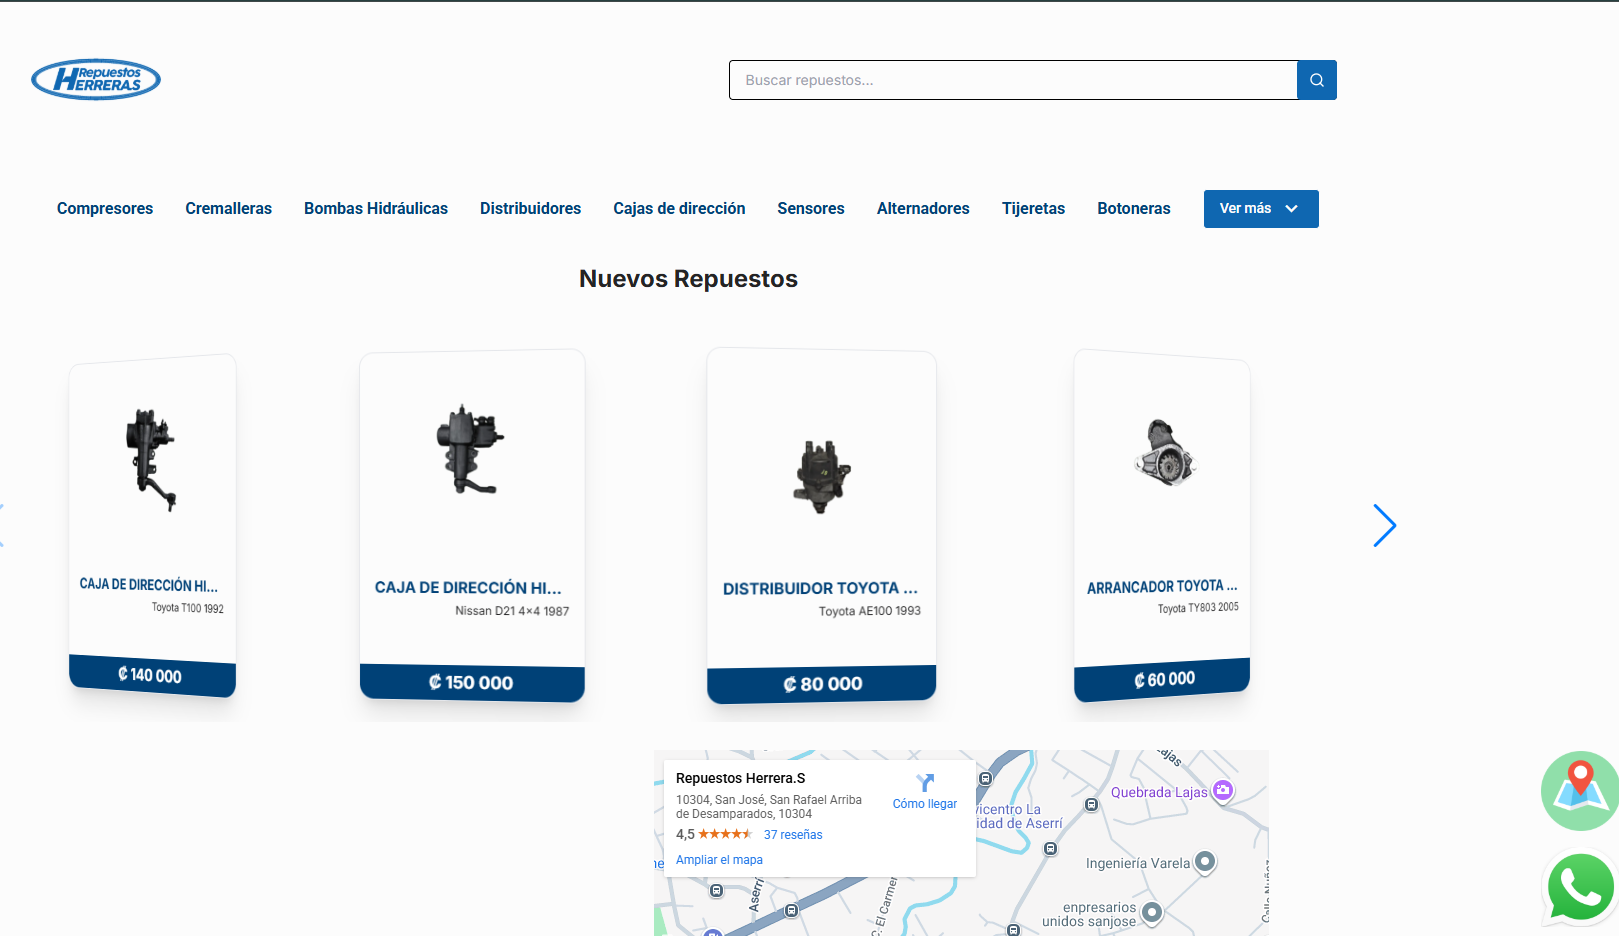The image size is (1619, 936).
Task: Open the map location floating icon
Action: pos(1580,791)
